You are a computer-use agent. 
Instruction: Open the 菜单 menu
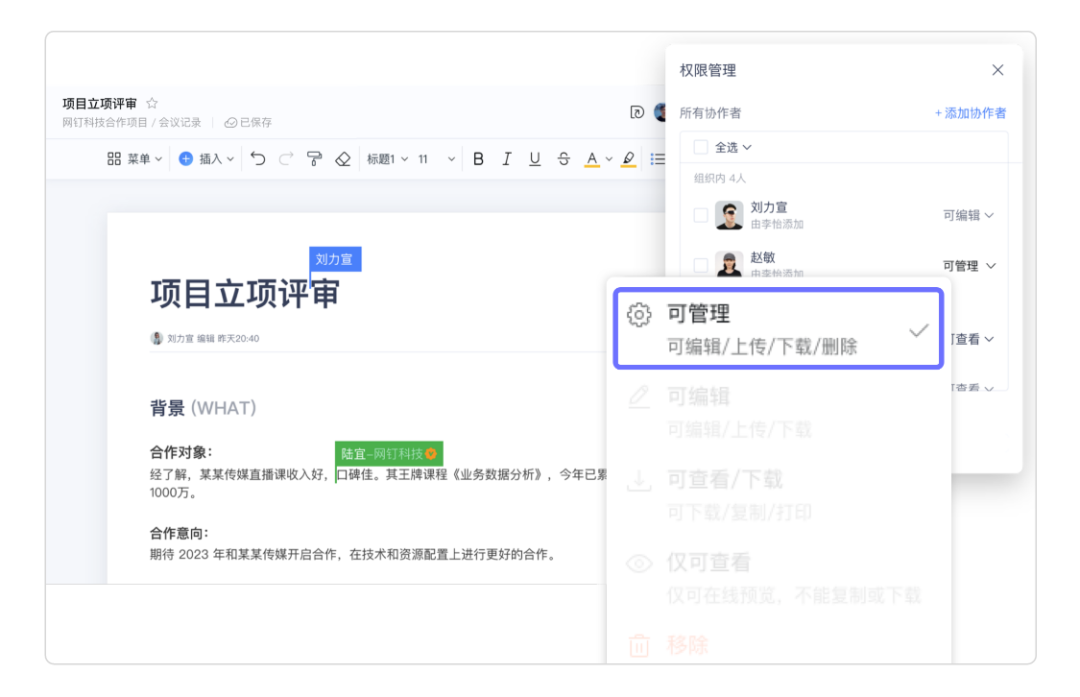click(x=135, y=159)
